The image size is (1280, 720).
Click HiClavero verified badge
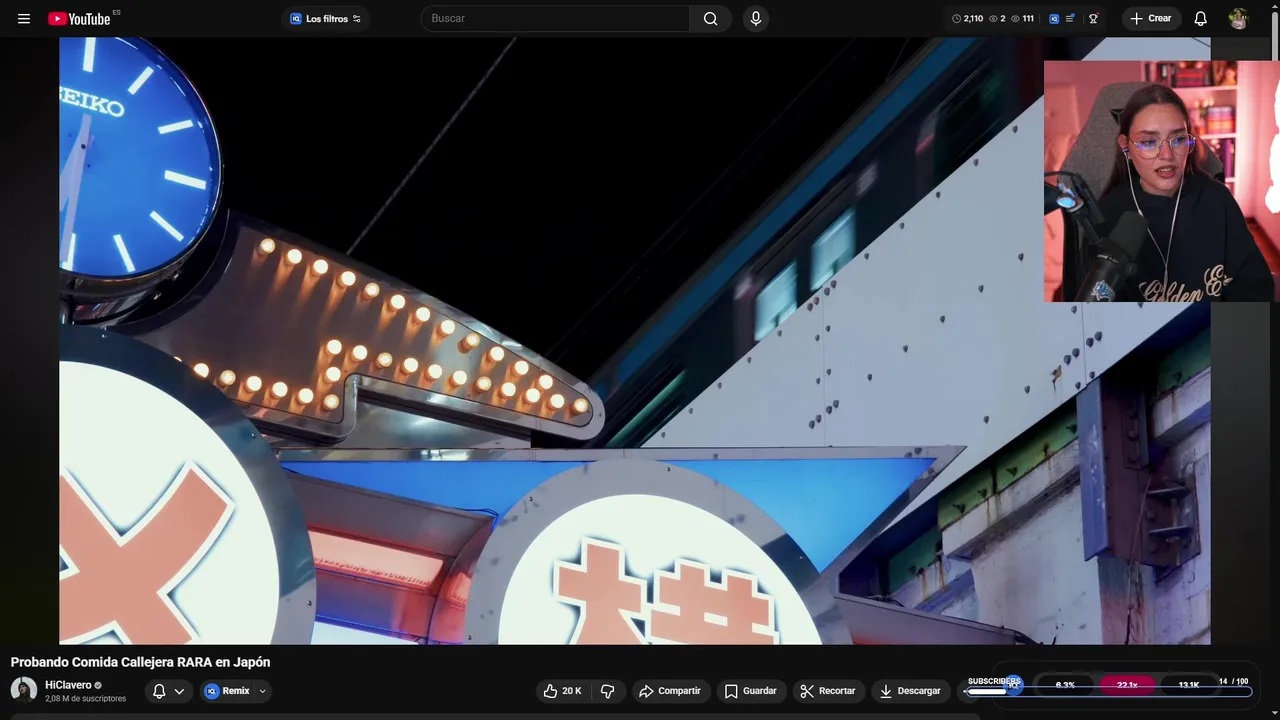pyautogui.click(x=98, y=685)
